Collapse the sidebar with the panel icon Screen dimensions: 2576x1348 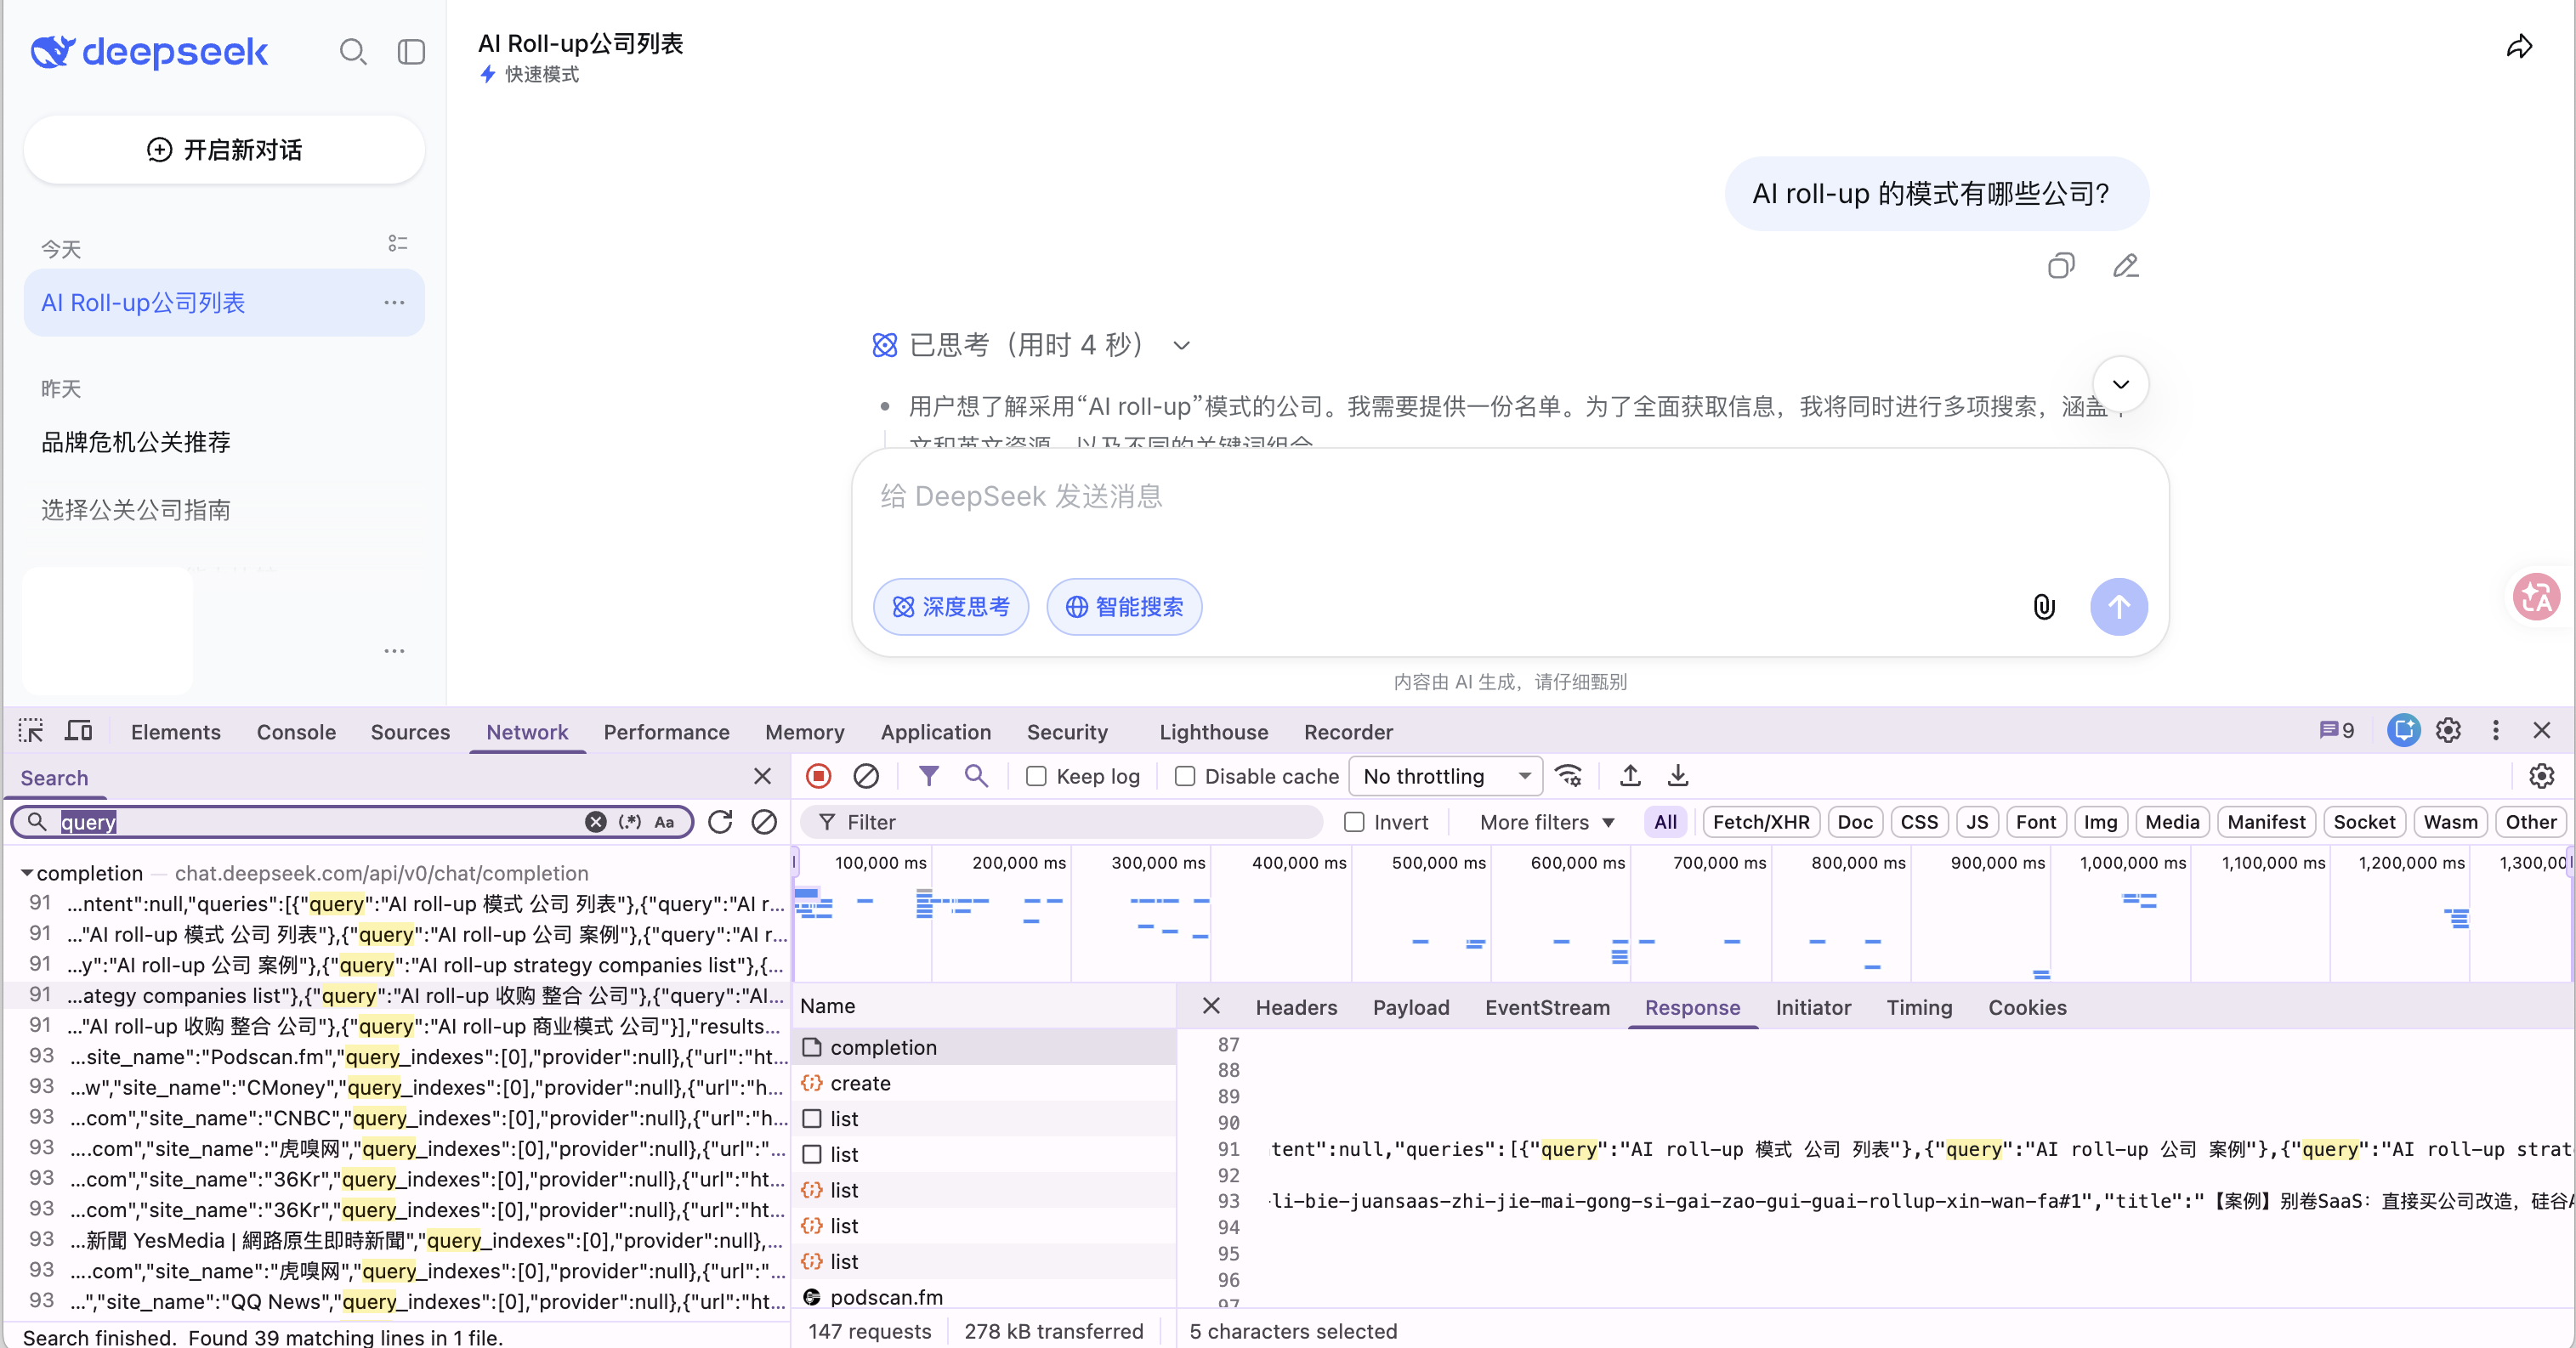coord(411,52)
